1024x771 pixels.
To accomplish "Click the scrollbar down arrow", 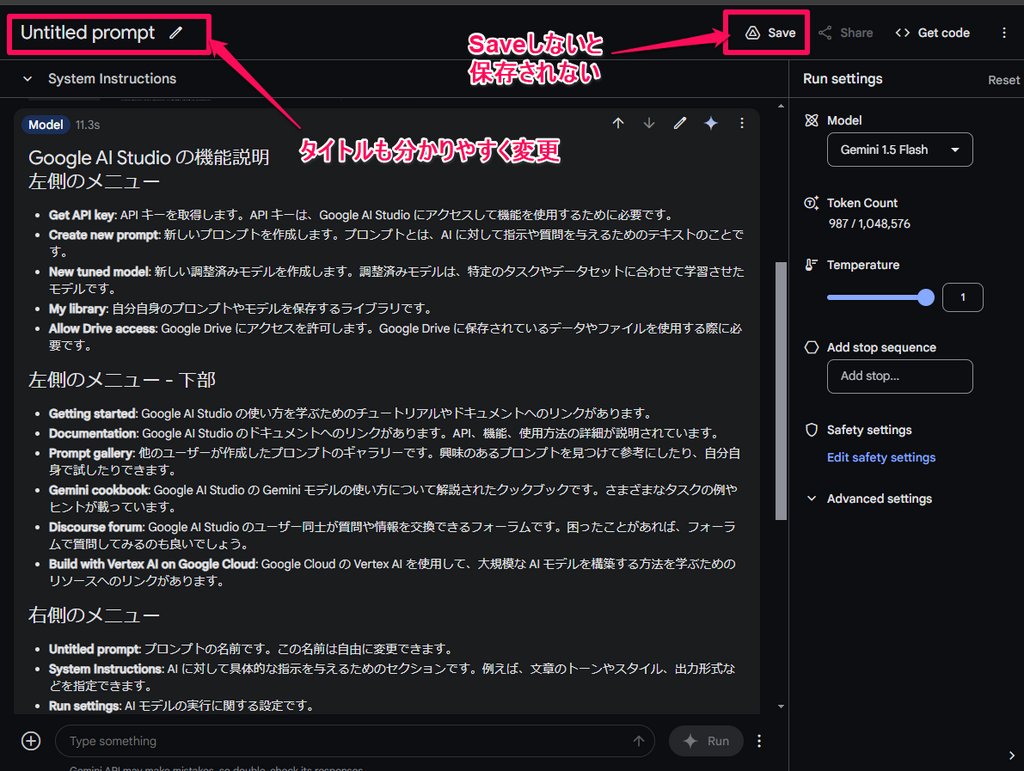I will (781, 706).
